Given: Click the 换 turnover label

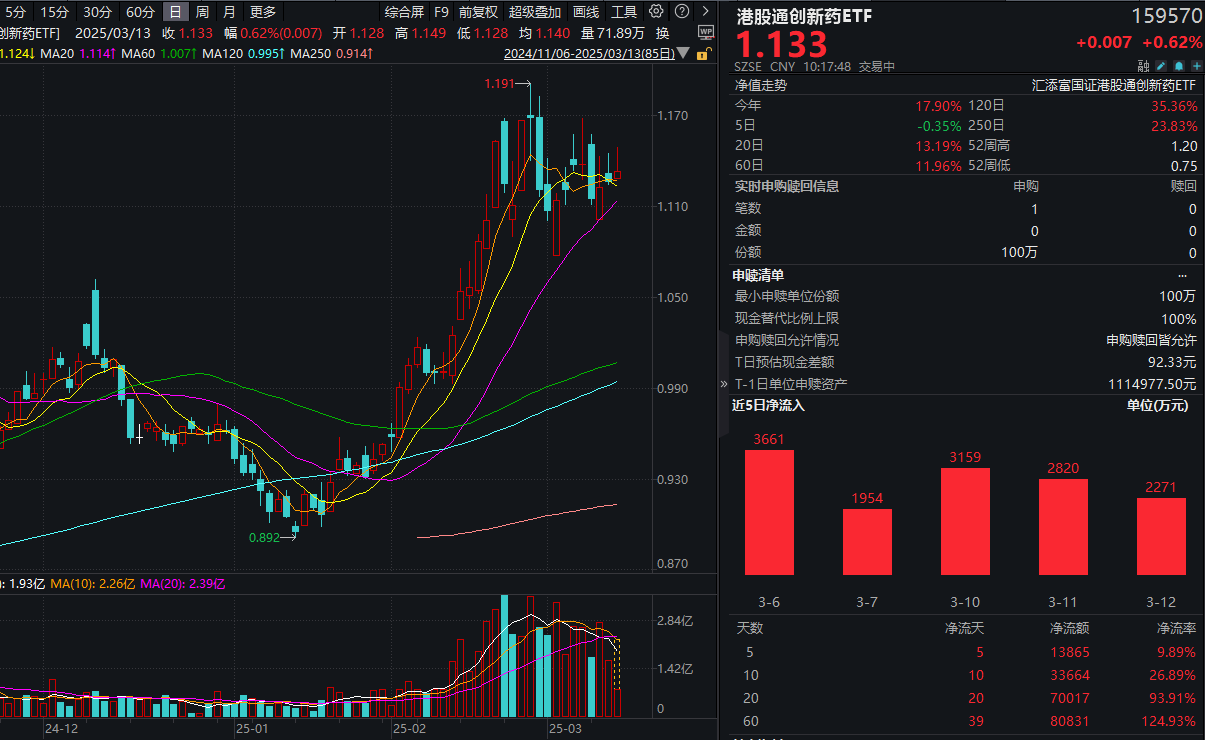Looking at the screenshot, I should [662, 33].
